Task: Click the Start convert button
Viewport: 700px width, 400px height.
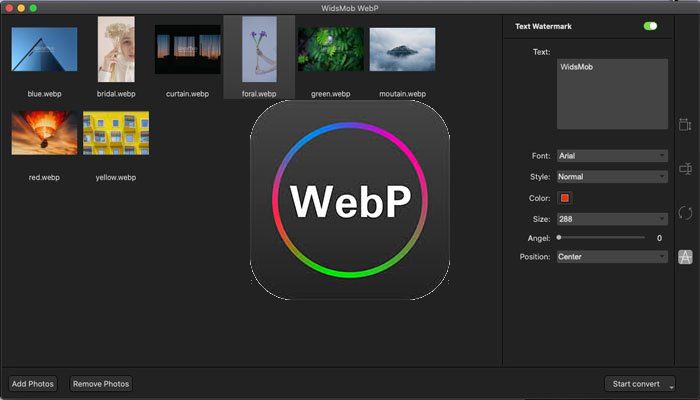Action: (x=636, y=384)
